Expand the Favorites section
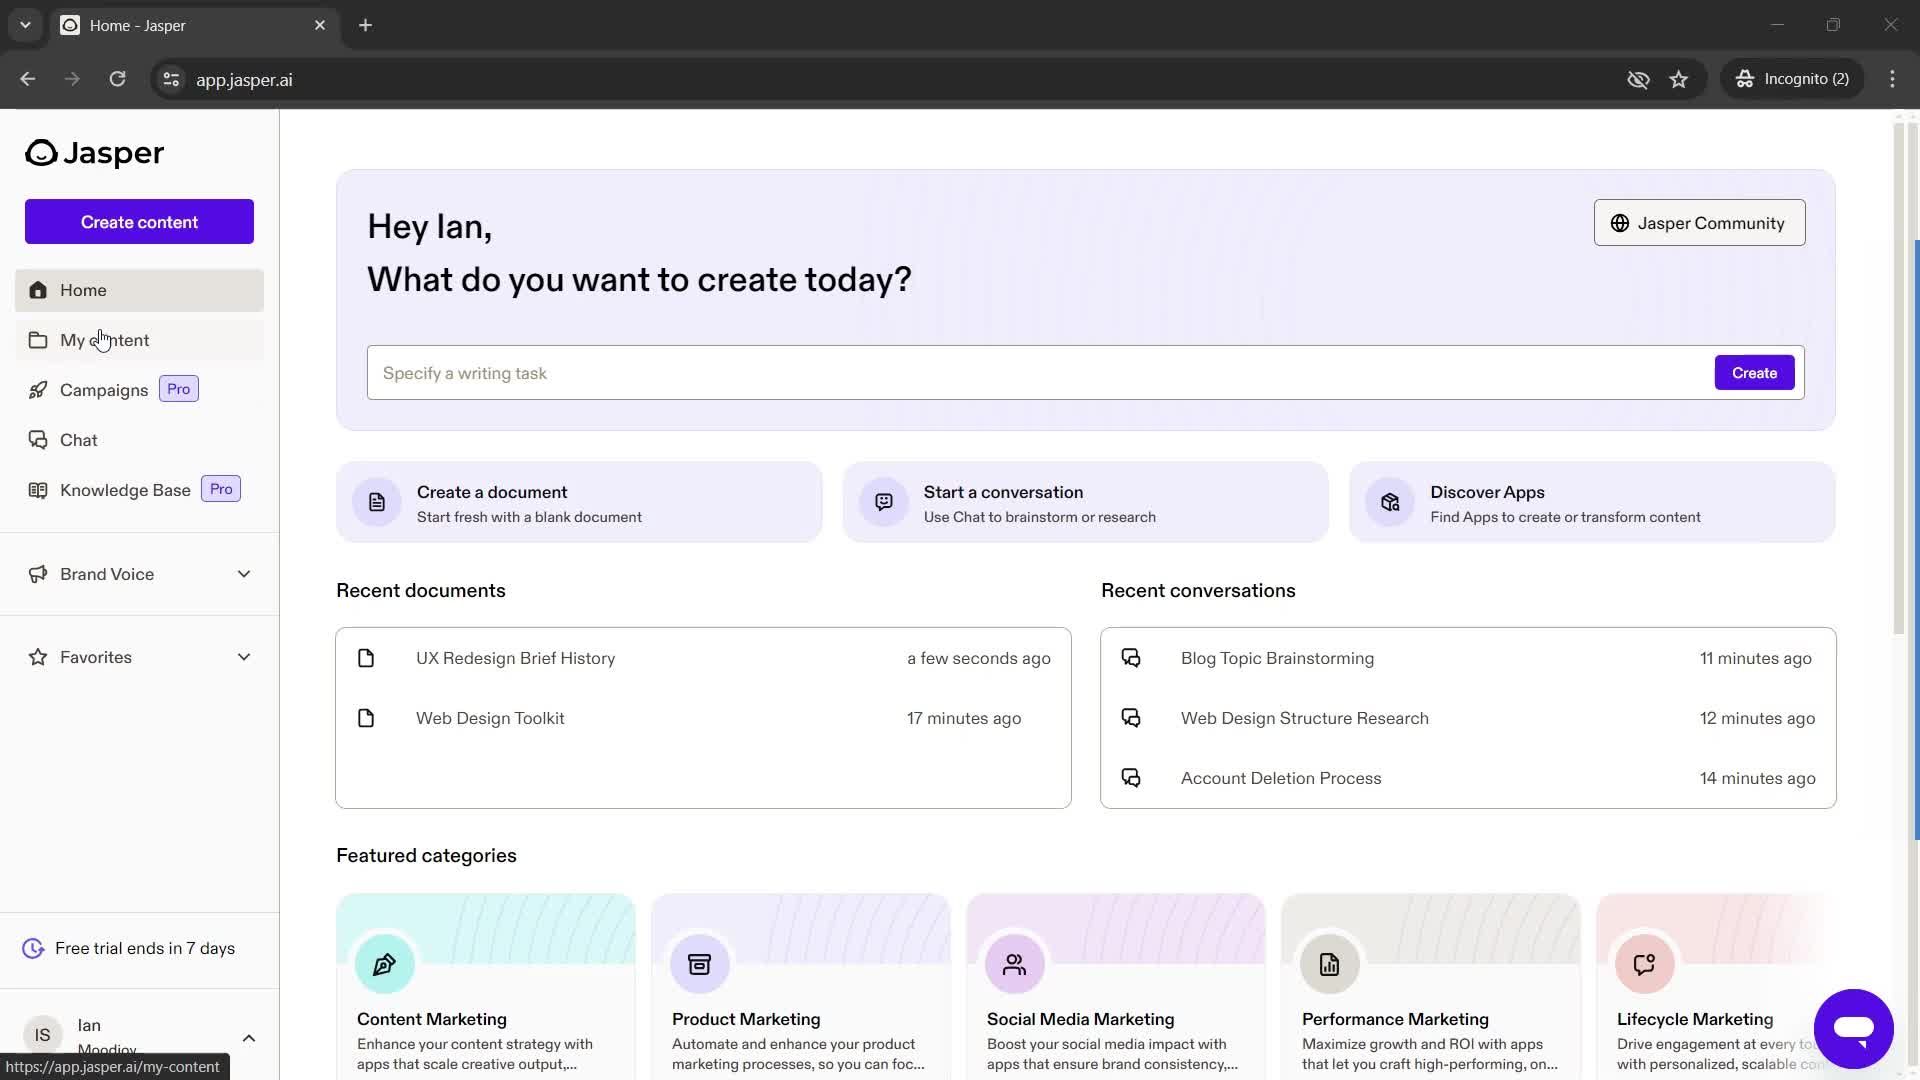1920x1080 pixels. [x=244, y=657]
